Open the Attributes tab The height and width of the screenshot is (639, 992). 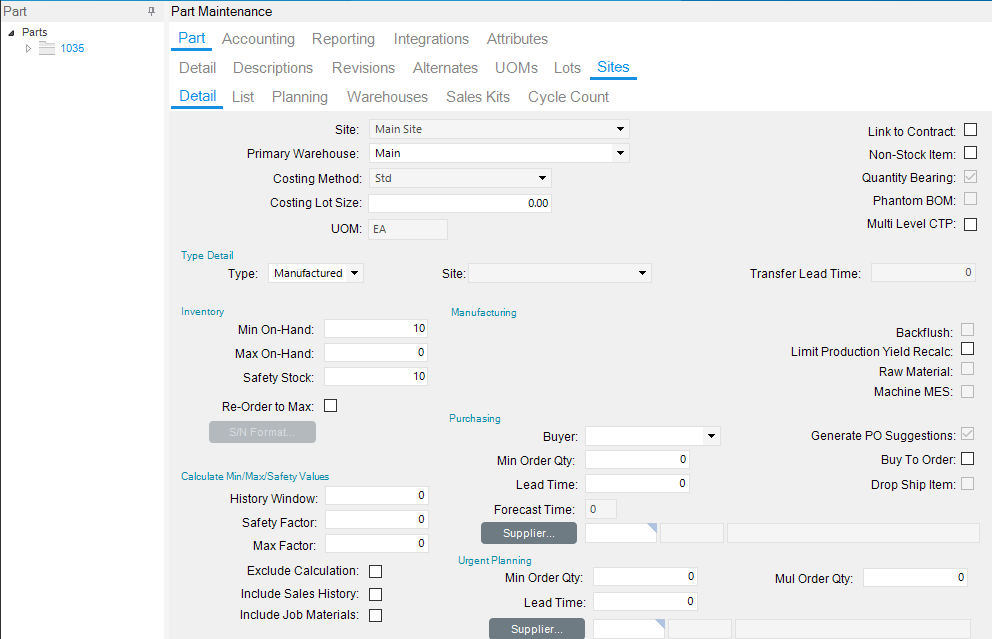coord(517,39)
